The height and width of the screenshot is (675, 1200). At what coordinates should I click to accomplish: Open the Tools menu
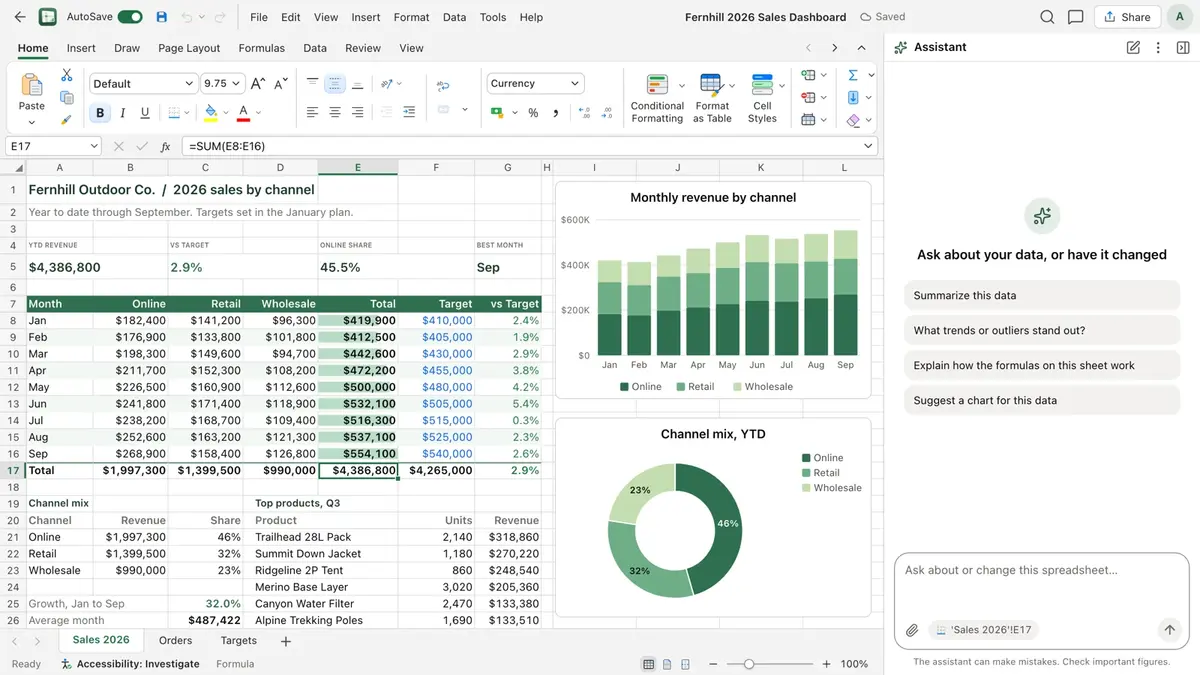pos(493,17)
